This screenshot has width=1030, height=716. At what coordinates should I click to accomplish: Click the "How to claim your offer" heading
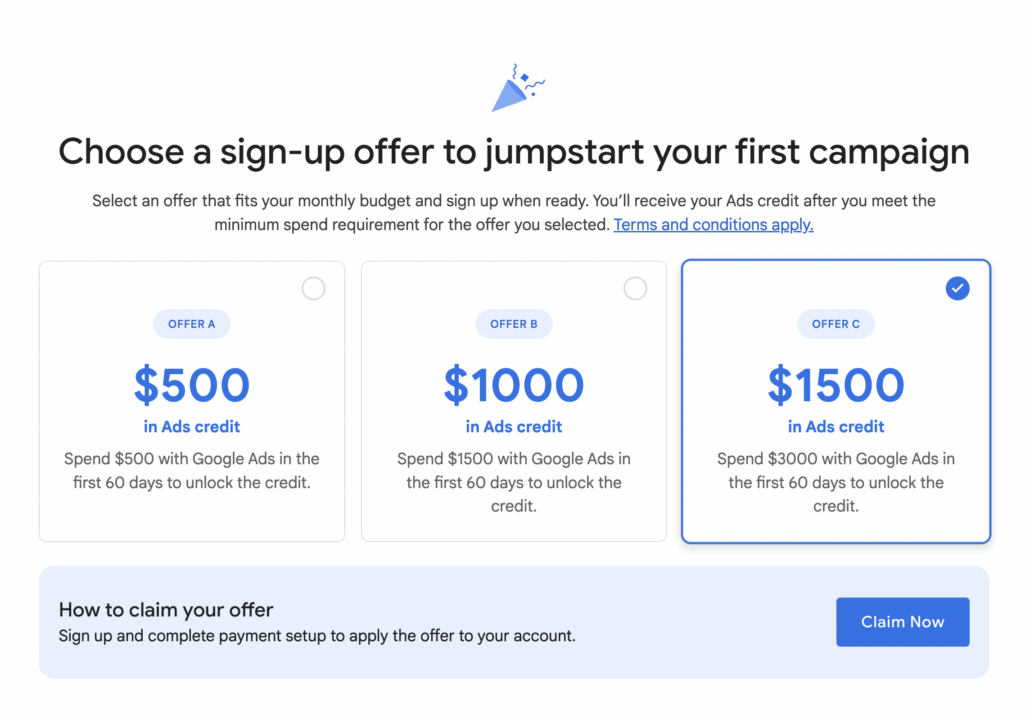(x=166, y=610)
